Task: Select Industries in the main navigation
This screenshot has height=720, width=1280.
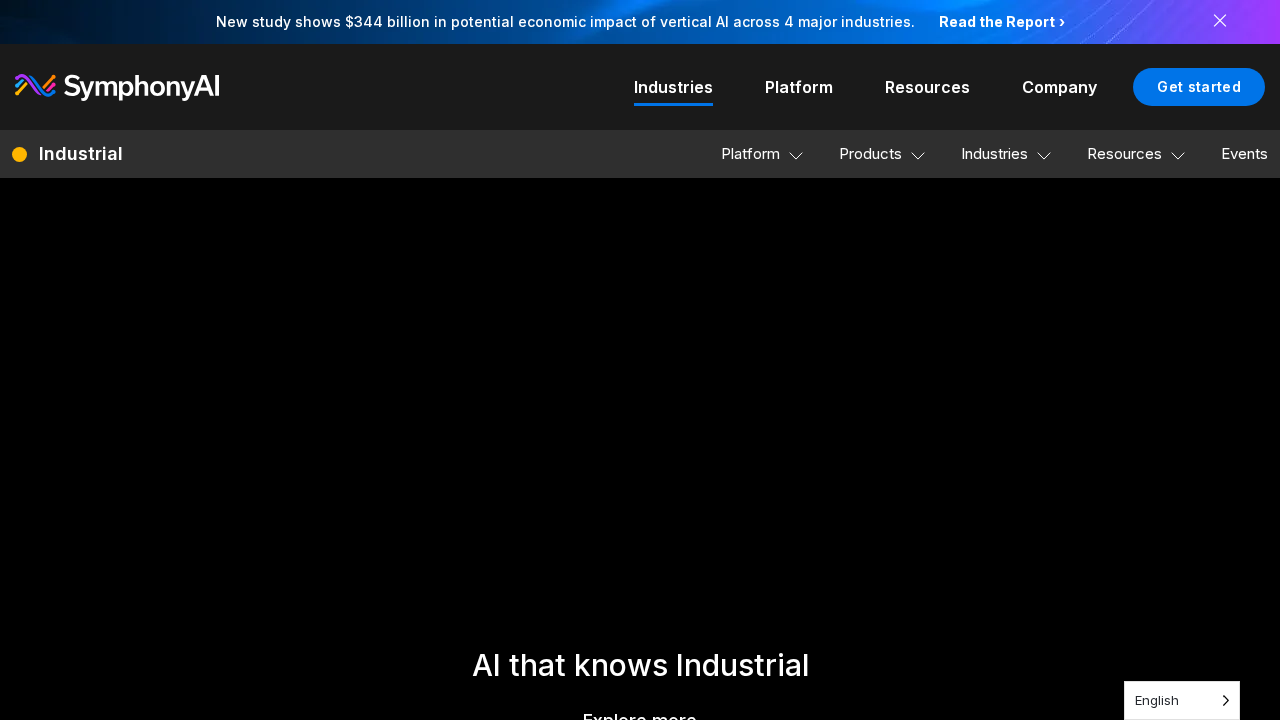Action: (x=673, y=87)
